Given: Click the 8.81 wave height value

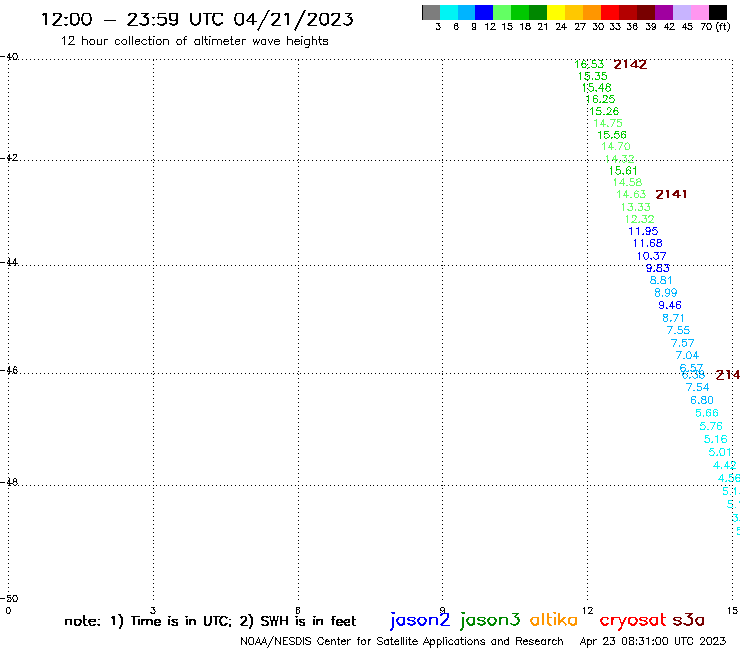Looking at the screenshot, I should [661, 280].
